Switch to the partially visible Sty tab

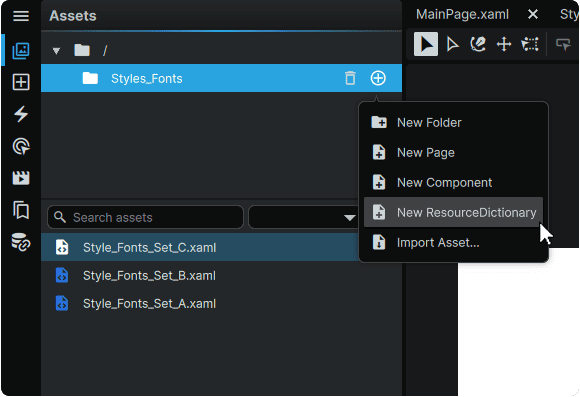point(569,14)
